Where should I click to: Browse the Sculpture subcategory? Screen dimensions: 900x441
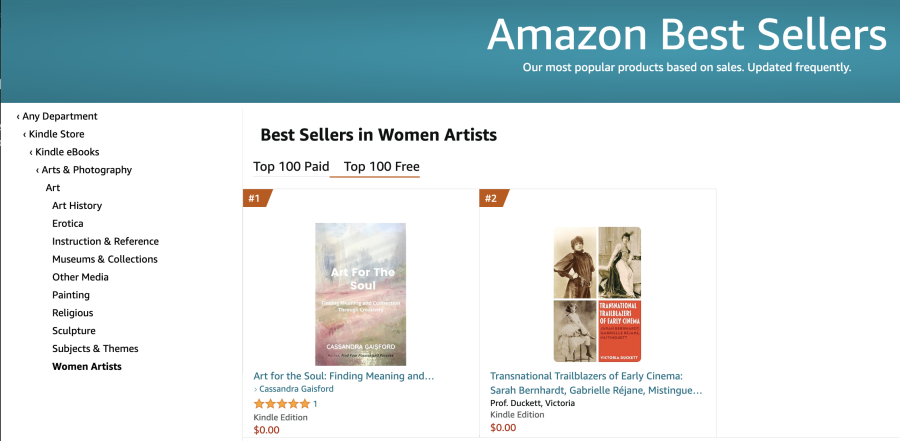[x=74, y=331]
